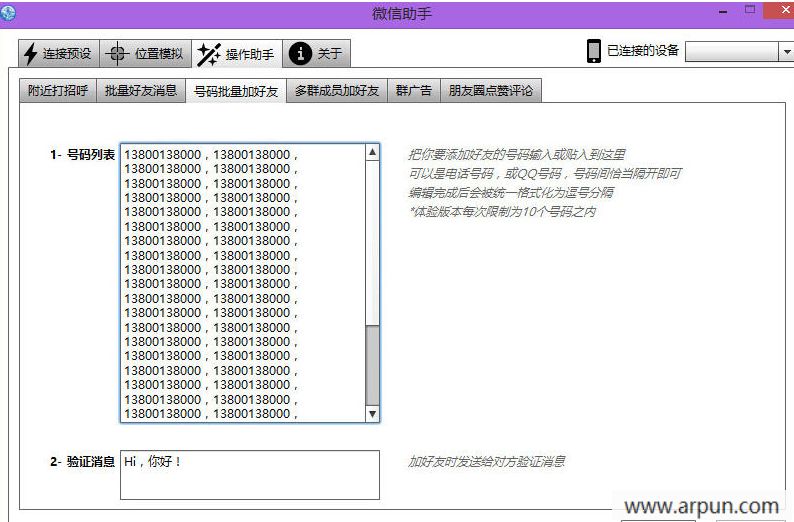Click the phone icon beside 已连接的设备

[593, 51]
